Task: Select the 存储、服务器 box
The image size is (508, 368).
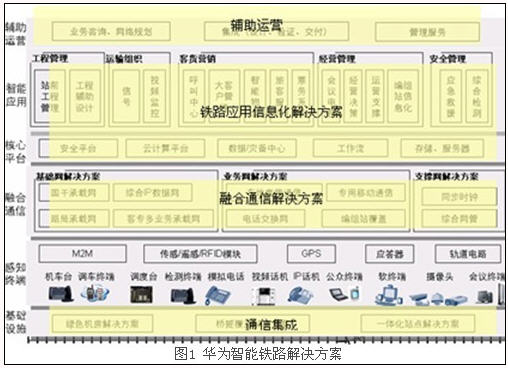Action: pos(442,148)
